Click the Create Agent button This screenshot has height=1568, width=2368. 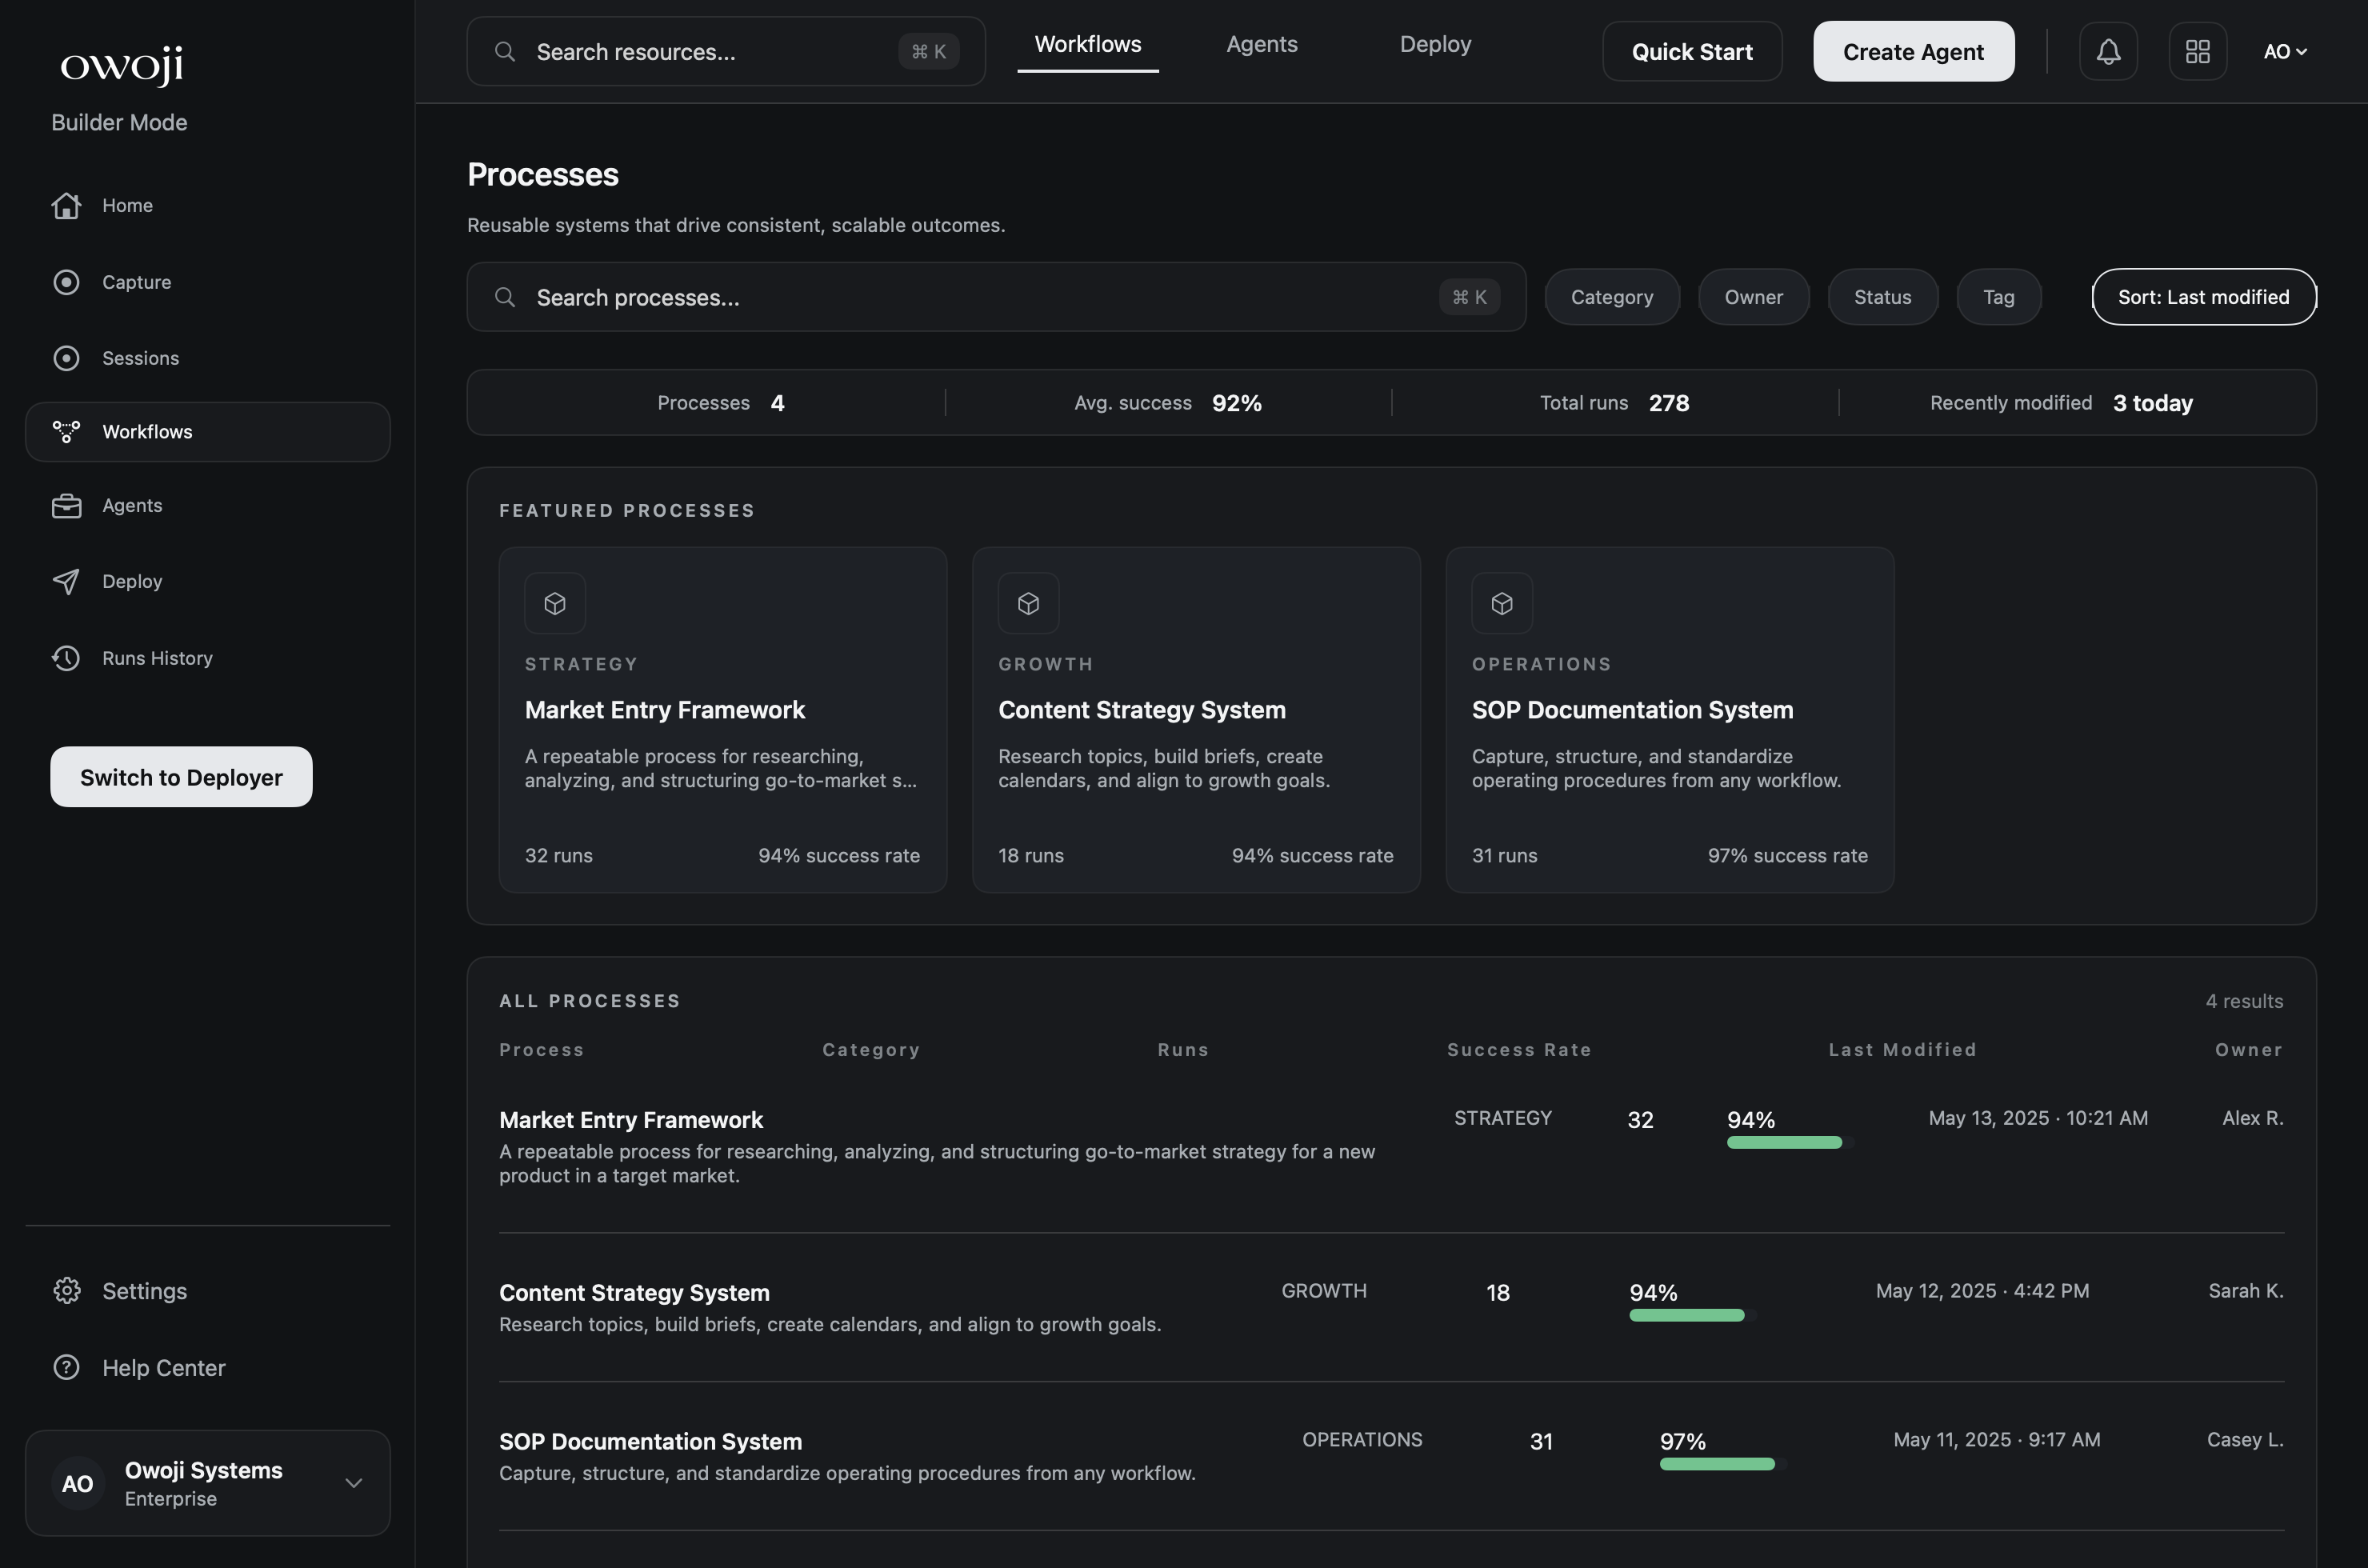pos(1912,51)
